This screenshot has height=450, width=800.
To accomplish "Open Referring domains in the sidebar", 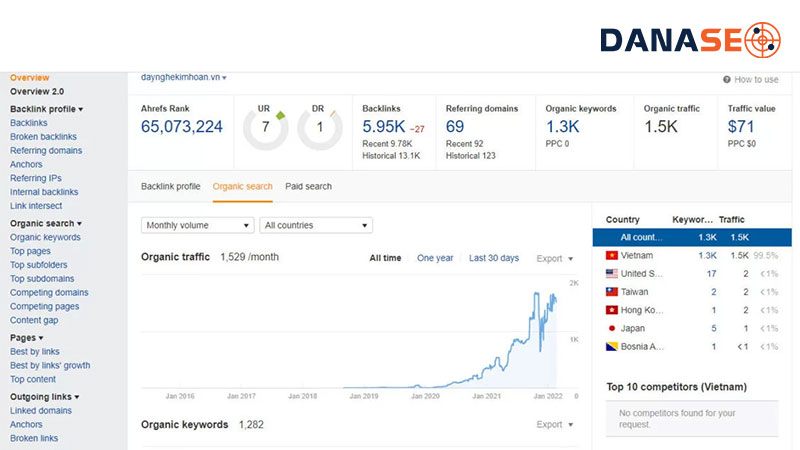I will pyautogui.click(x=46, y=151).
